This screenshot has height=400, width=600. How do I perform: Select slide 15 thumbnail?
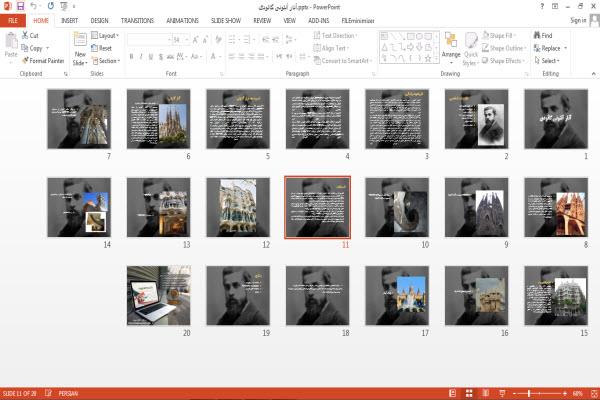tap(556, 296)
